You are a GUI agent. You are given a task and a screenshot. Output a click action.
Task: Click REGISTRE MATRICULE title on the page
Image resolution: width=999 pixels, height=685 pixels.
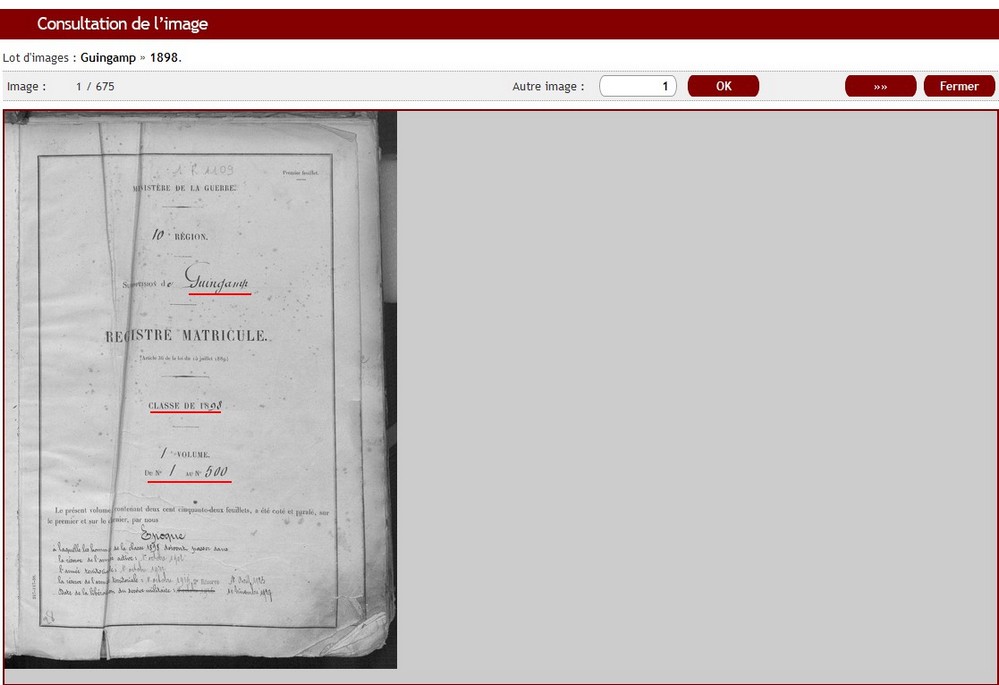click(187, 337)
